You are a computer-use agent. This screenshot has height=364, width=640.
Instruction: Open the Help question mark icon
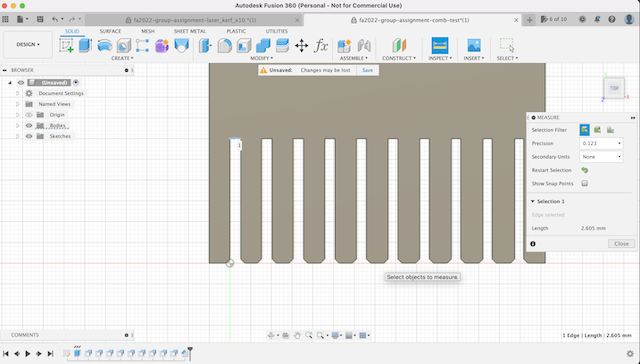pyautogui.click(x=612, y=19)
